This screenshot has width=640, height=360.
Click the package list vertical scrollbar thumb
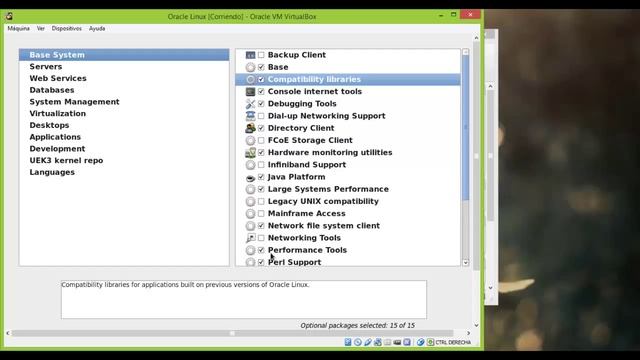[x=465, y=127]
